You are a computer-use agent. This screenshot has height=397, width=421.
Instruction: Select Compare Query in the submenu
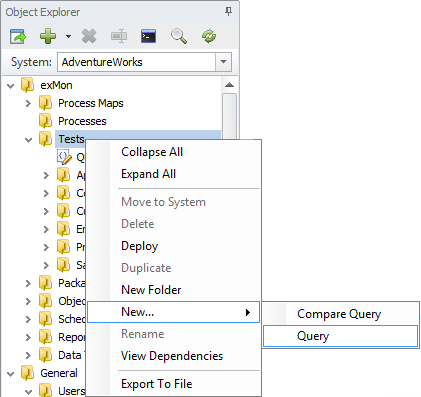[340, 314]
